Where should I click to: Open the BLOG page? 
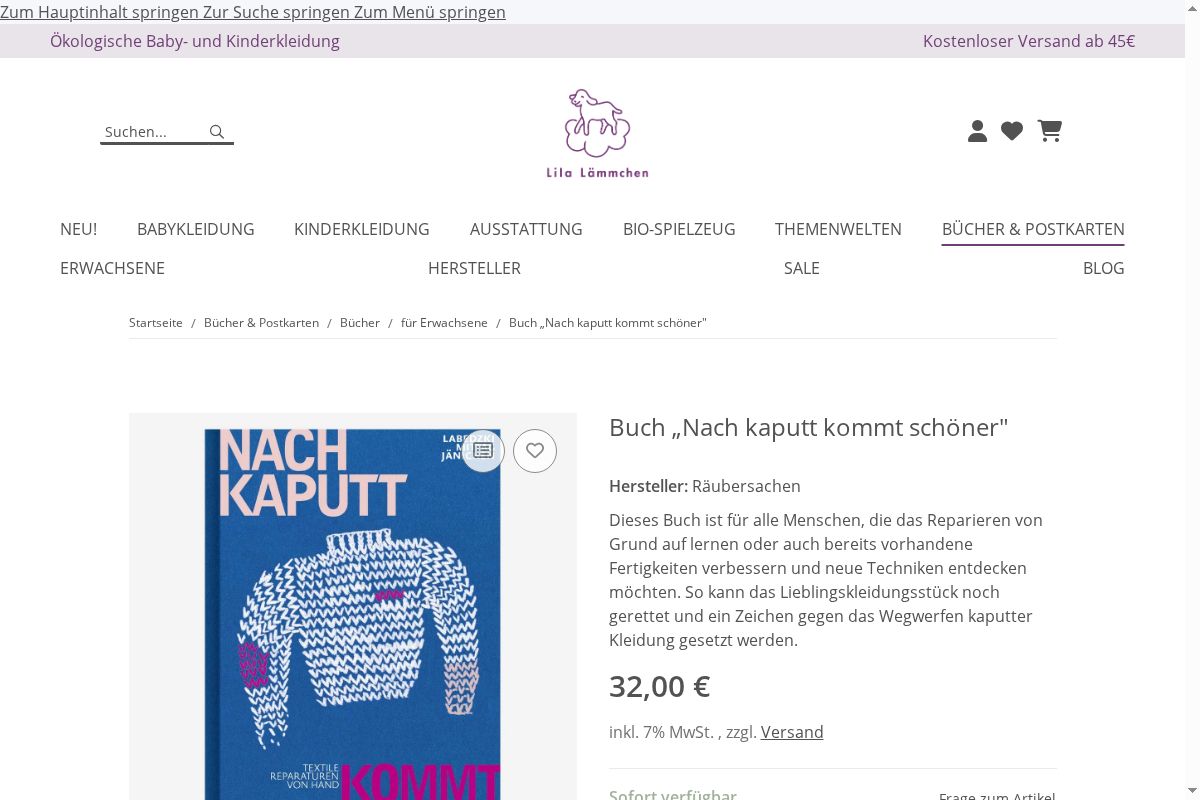[x=1104, y=268]
